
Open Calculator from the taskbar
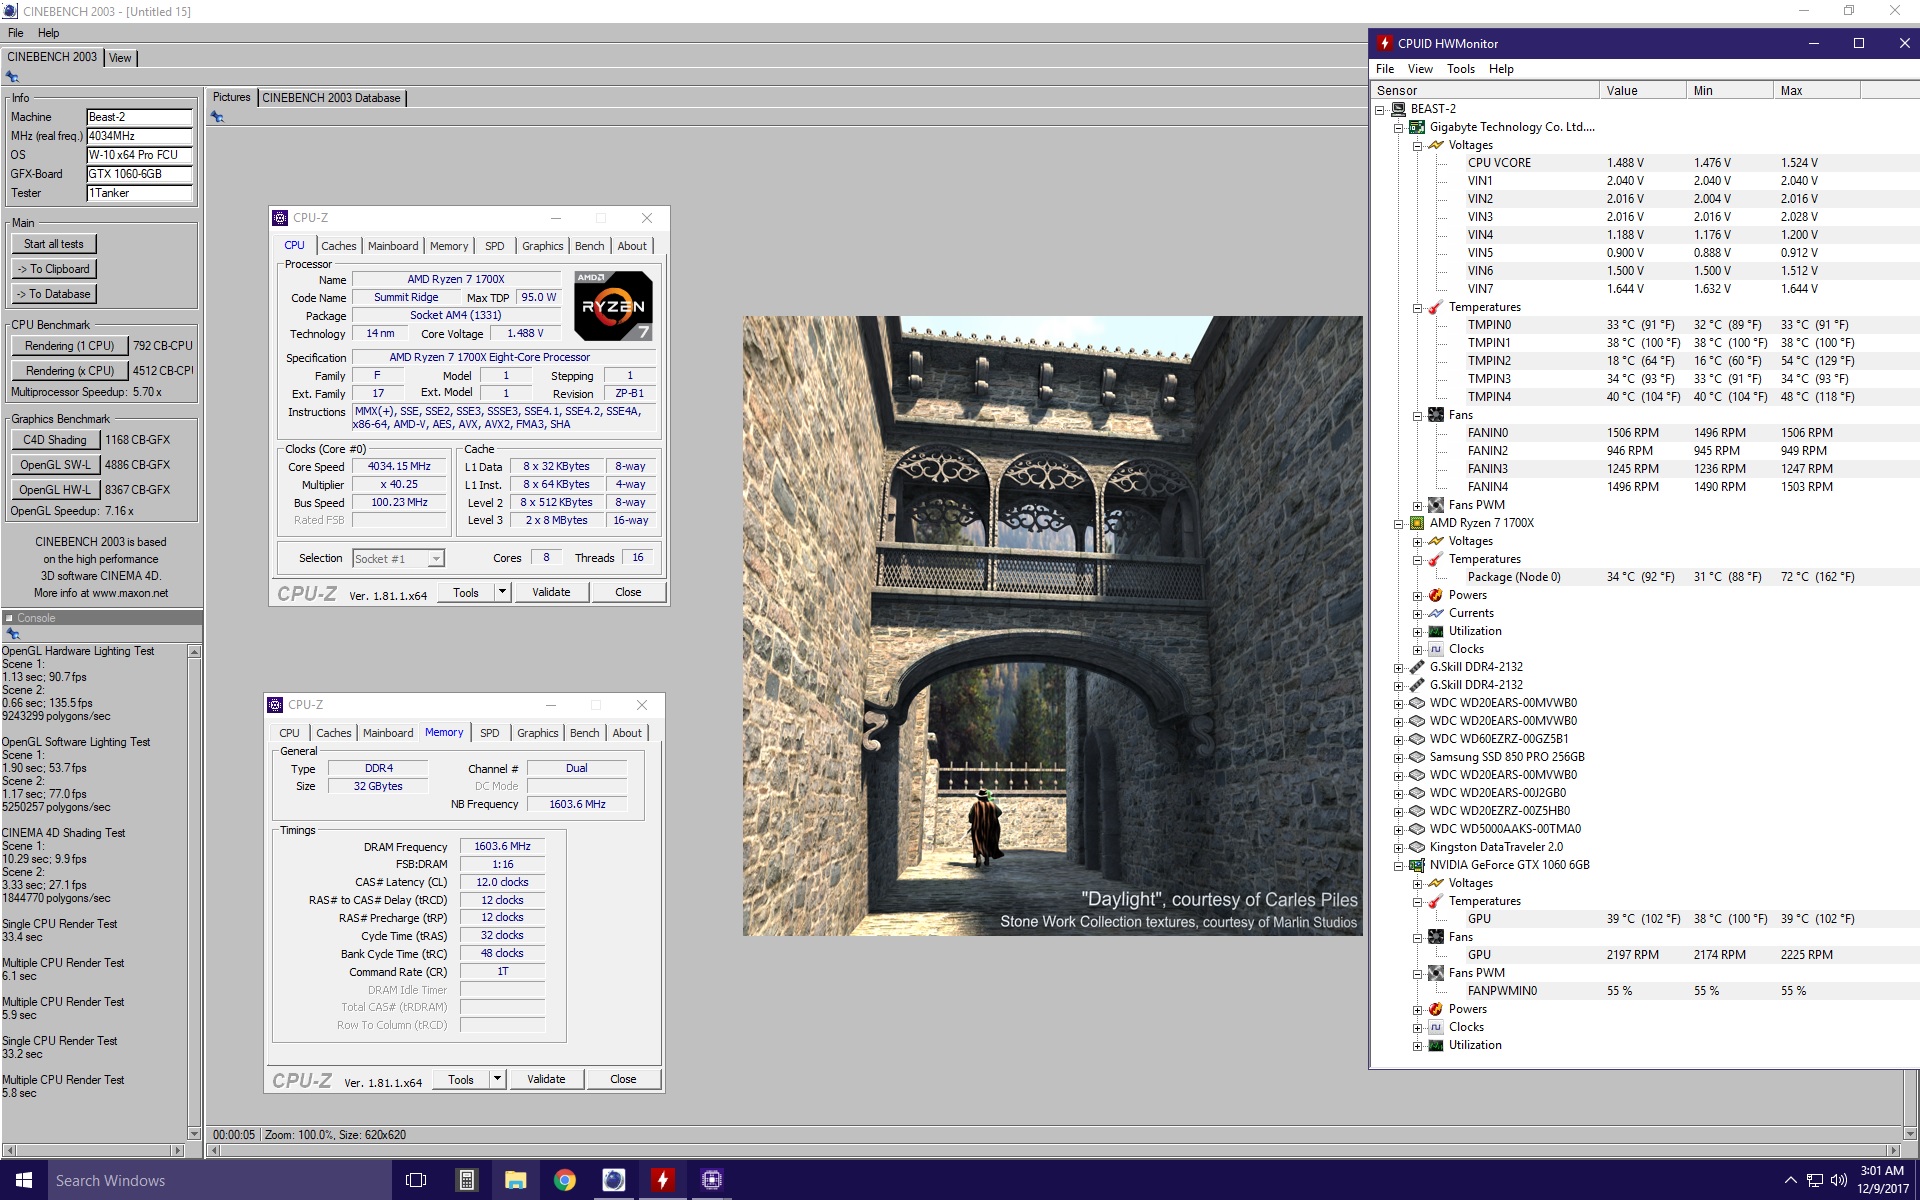pyautogui.click(x=466, y=1180)
